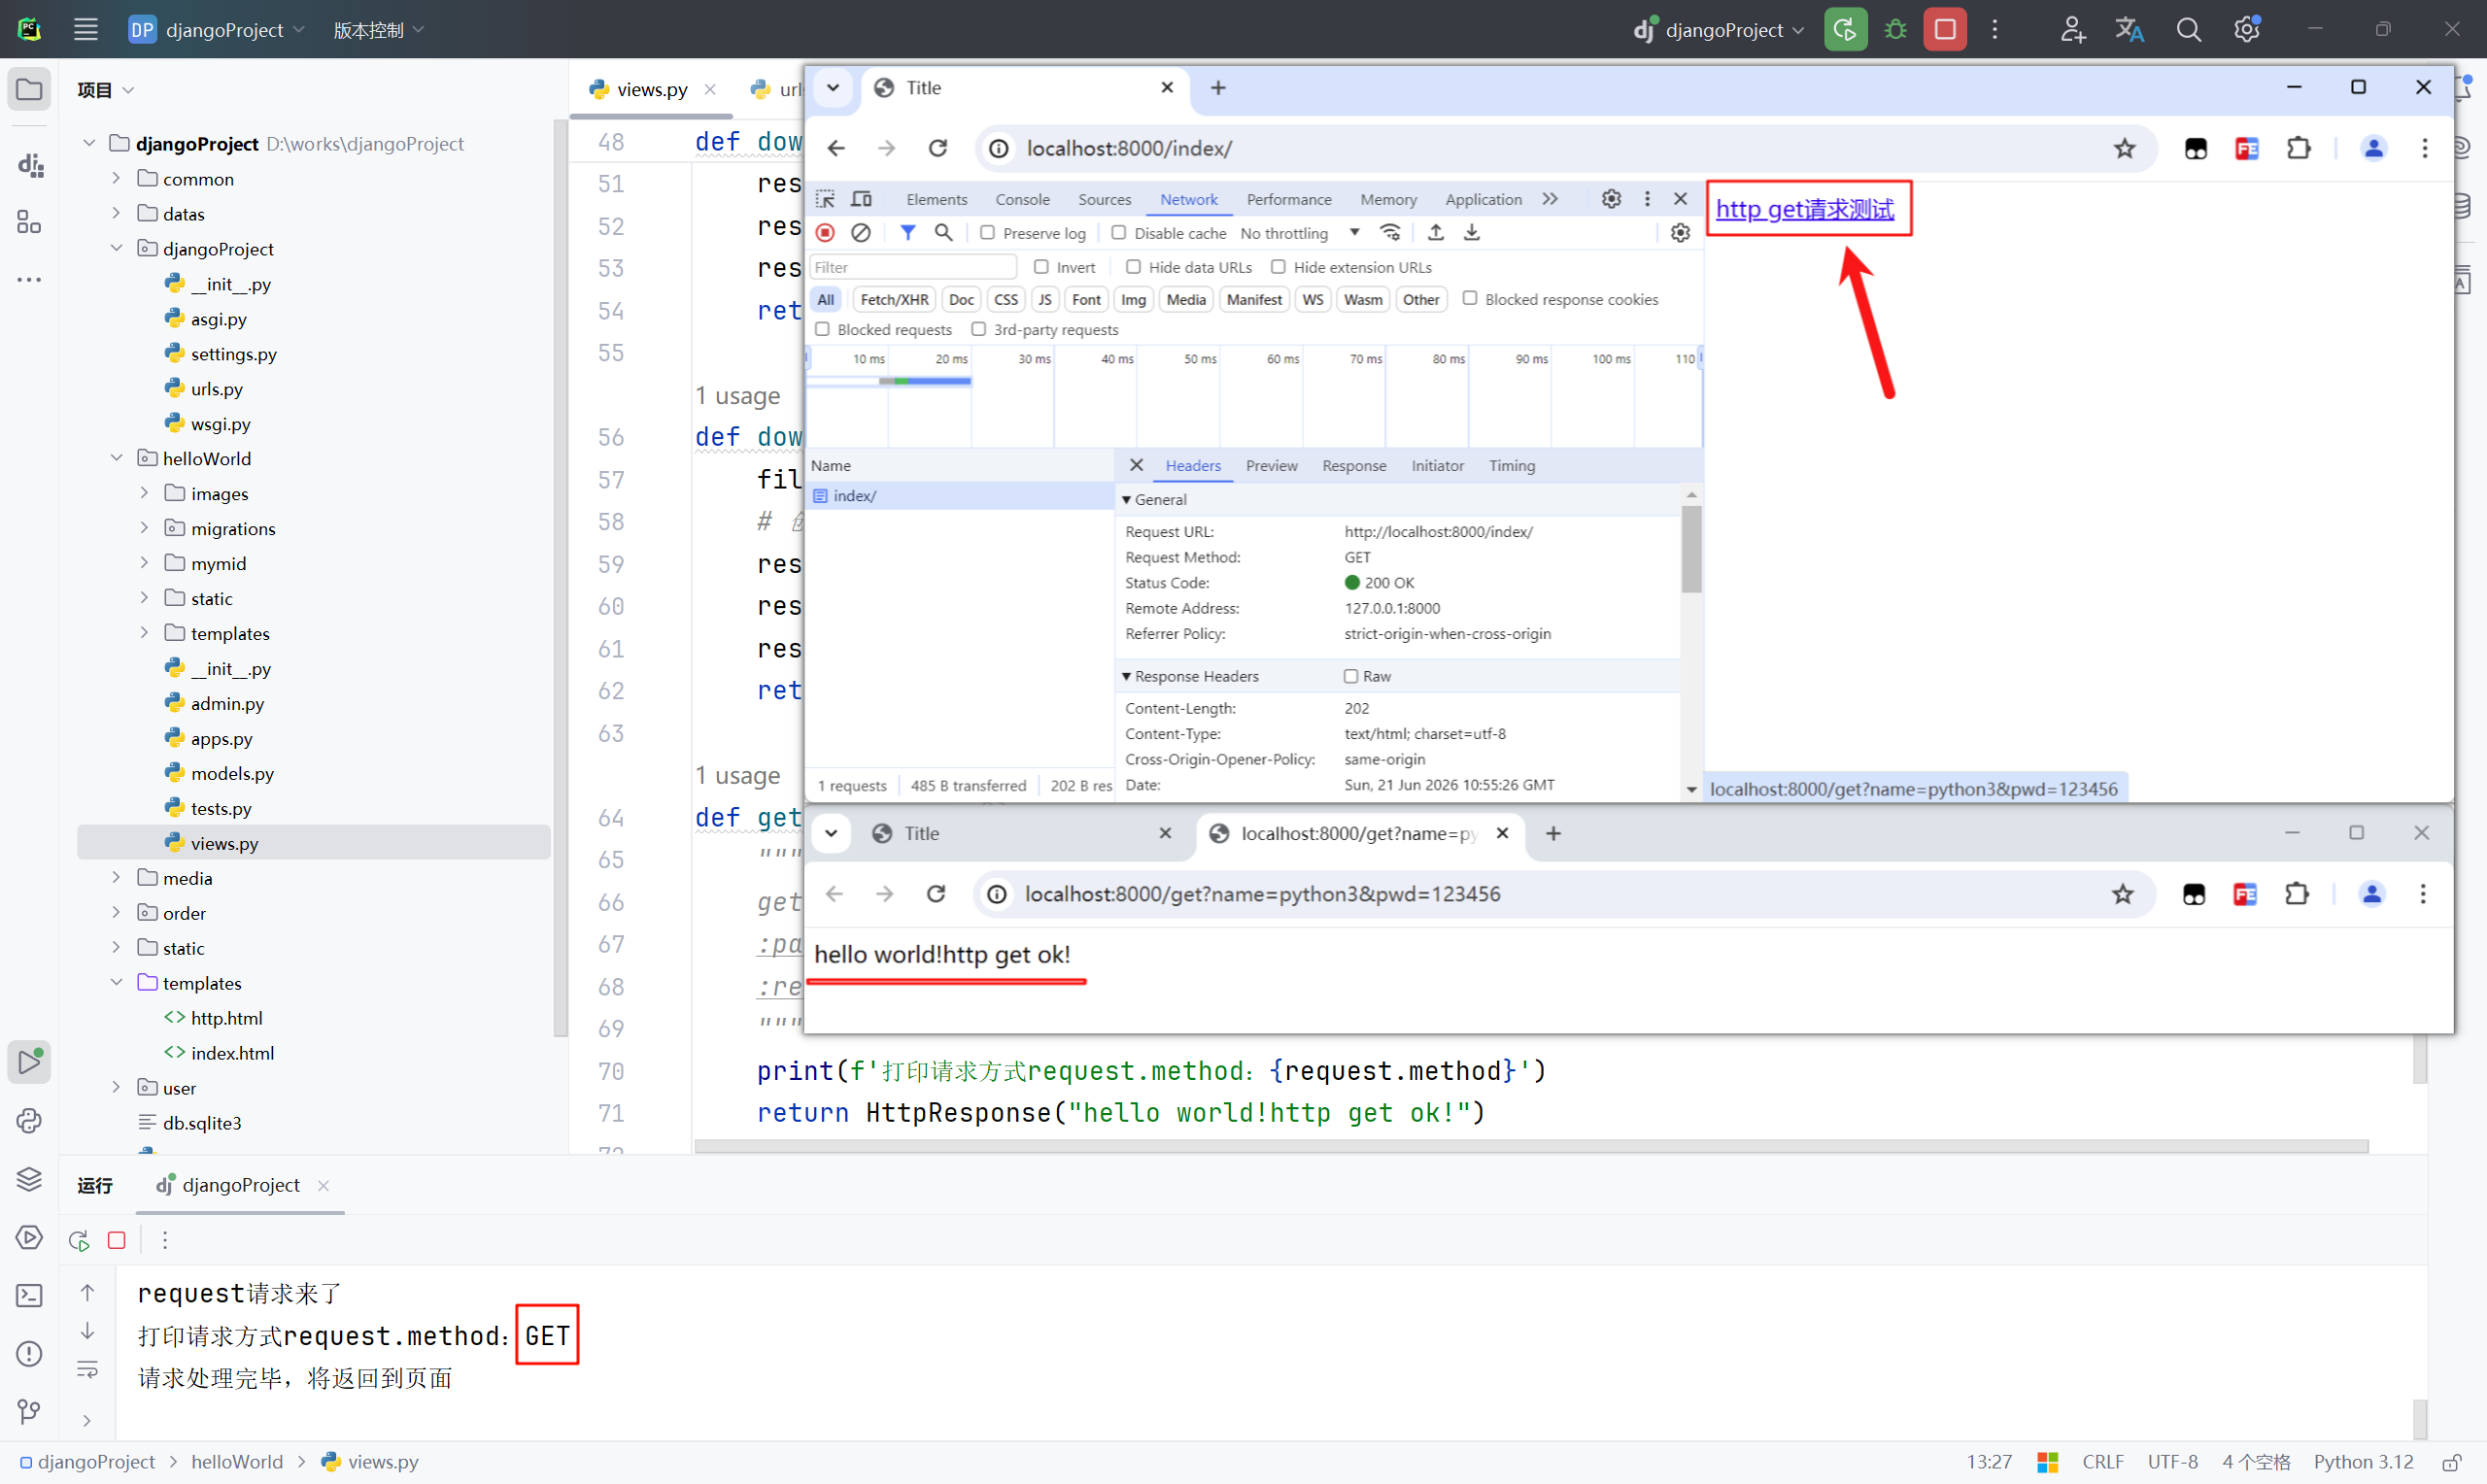The height and width of the screenshot is (1484, 2487).
Task: Click the rerun djangoProject icon in Run panel
Action: (79, 1240)
